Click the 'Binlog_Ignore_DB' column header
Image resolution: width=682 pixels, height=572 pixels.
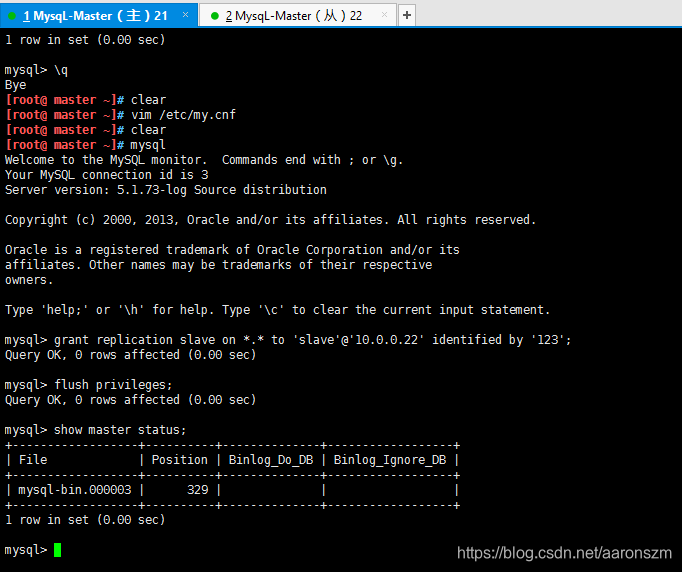[390, 460]
